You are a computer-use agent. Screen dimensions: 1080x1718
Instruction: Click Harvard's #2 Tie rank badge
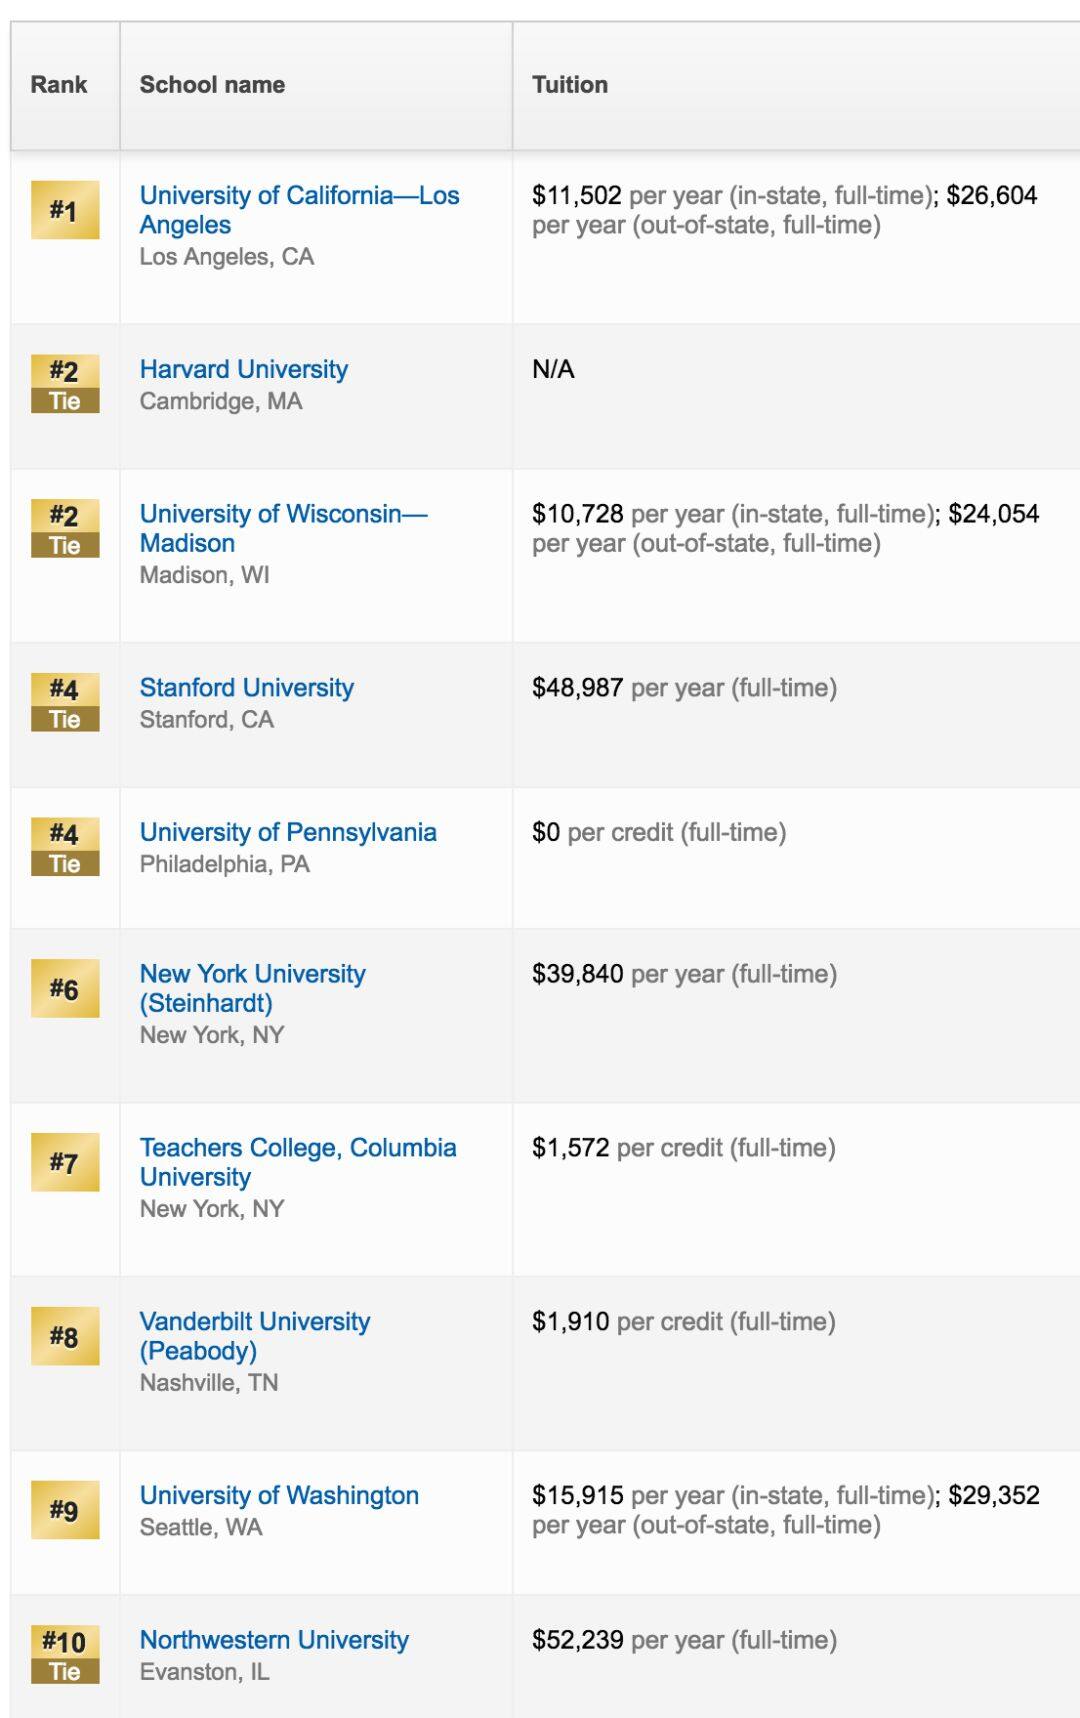(x=65, y=385)
